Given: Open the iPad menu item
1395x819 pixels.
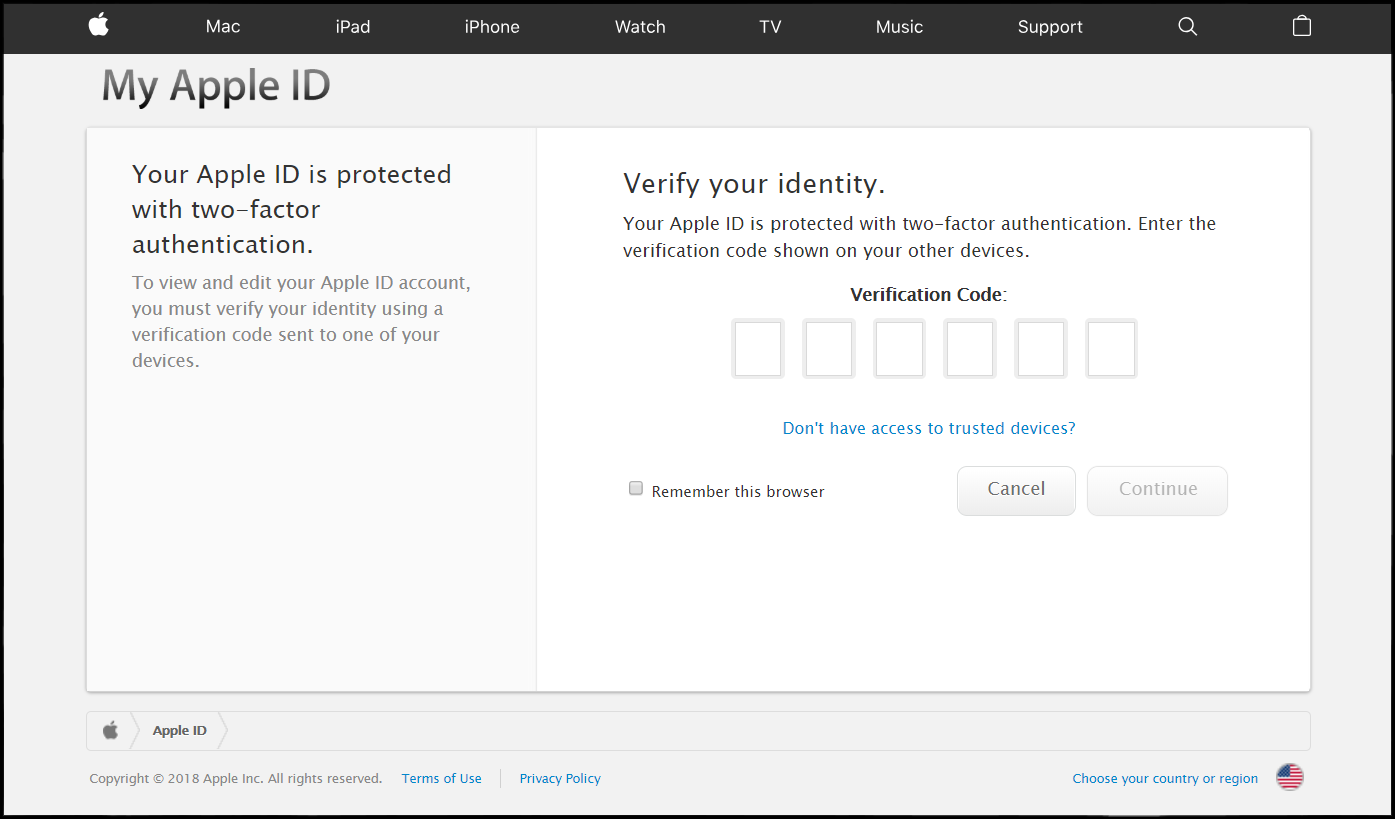Looking at the screenshot, I should pos(353,27).
